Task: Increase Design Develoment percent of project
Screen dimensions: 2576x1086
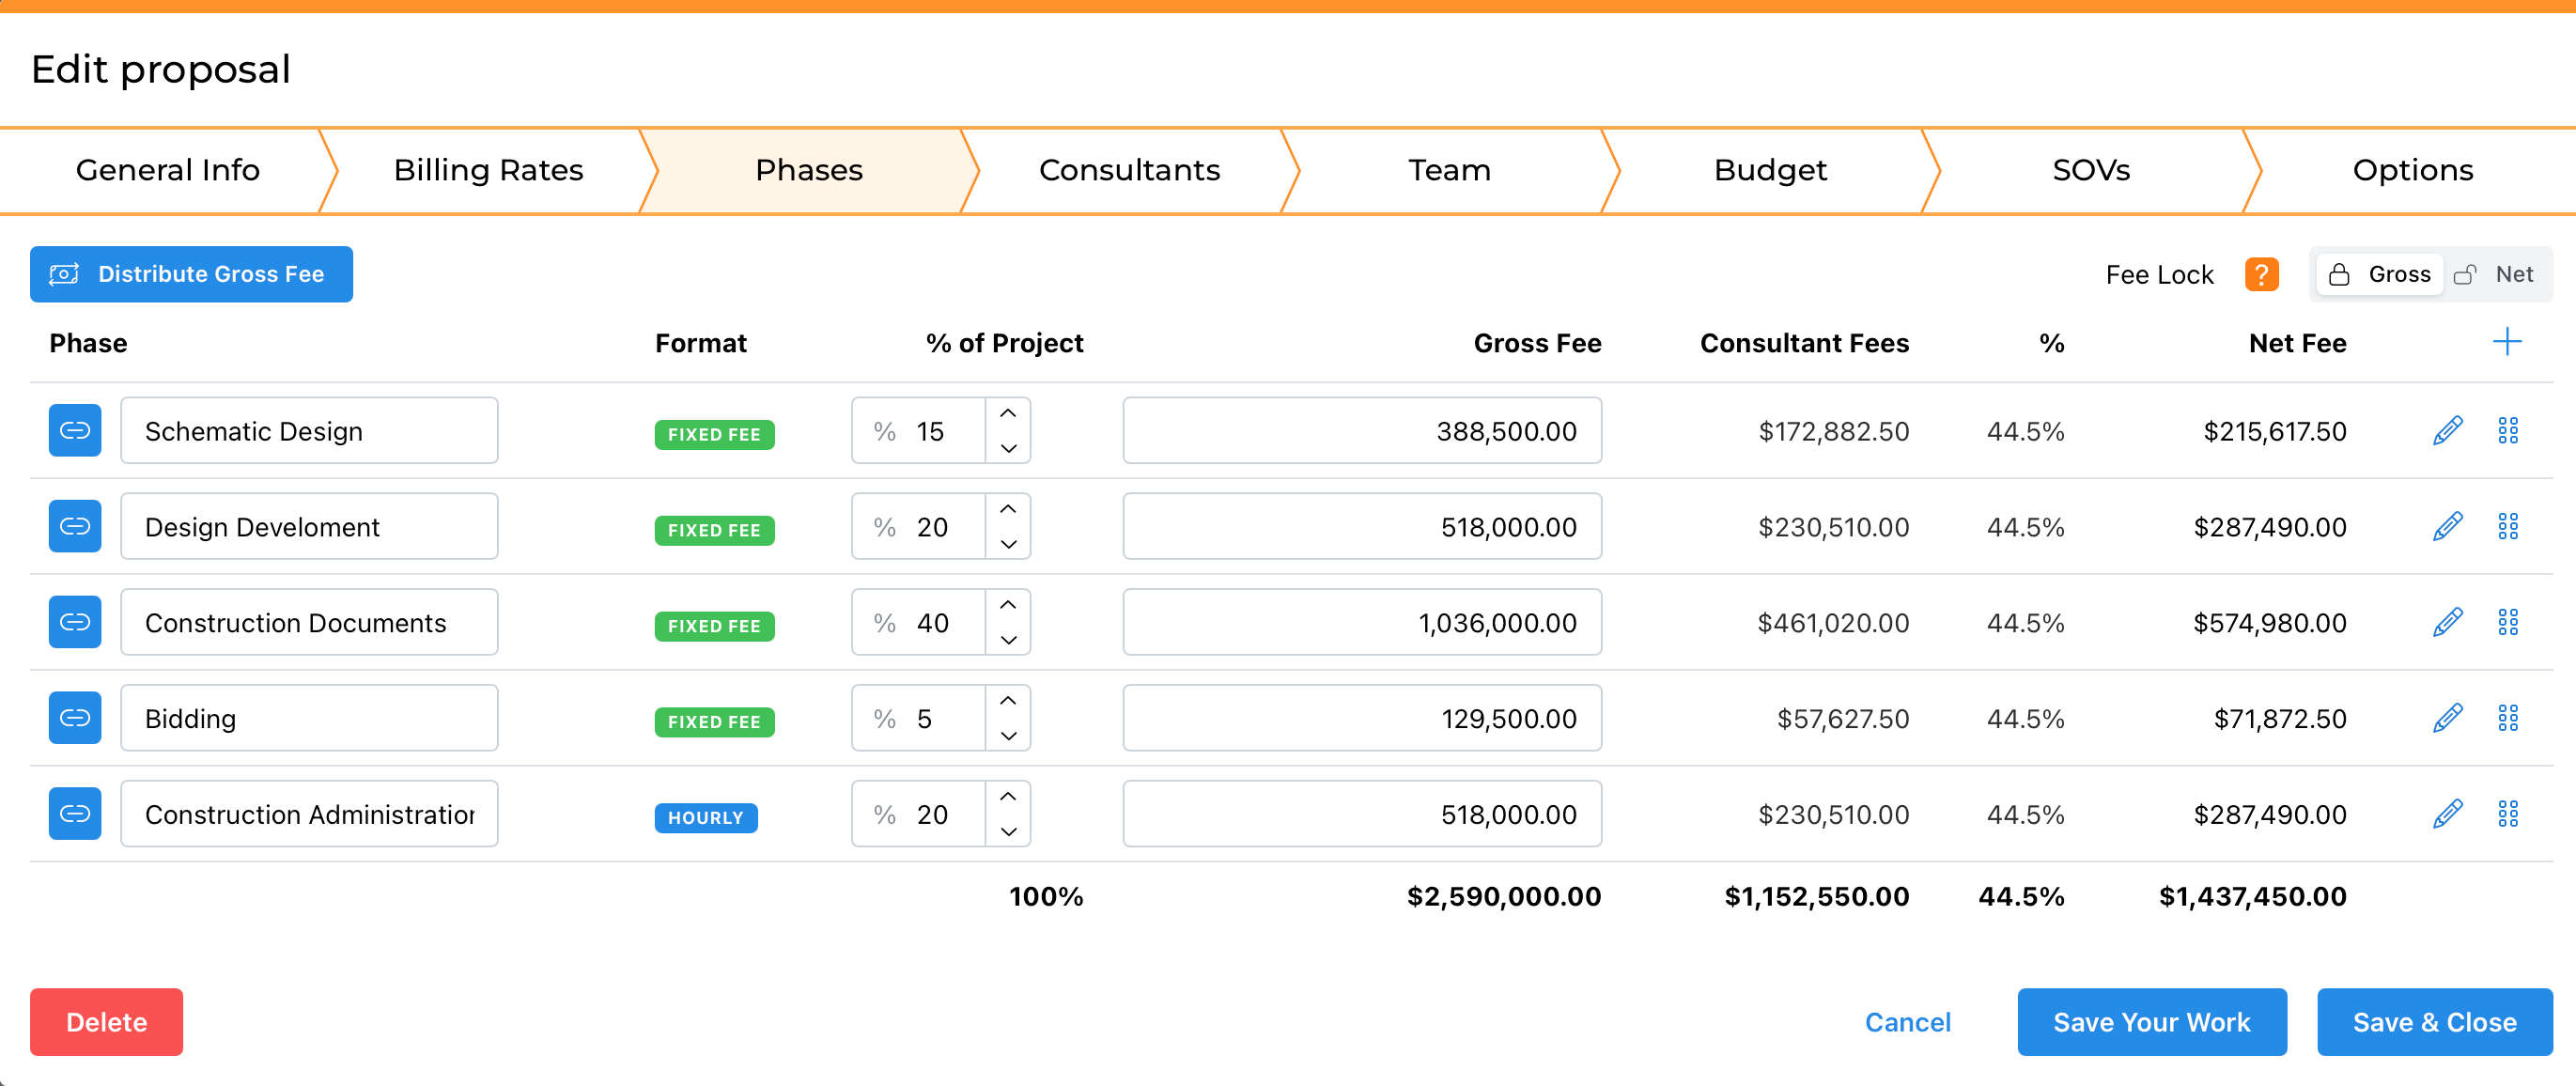Action: pyautogui.click(x=1008, y=510)
